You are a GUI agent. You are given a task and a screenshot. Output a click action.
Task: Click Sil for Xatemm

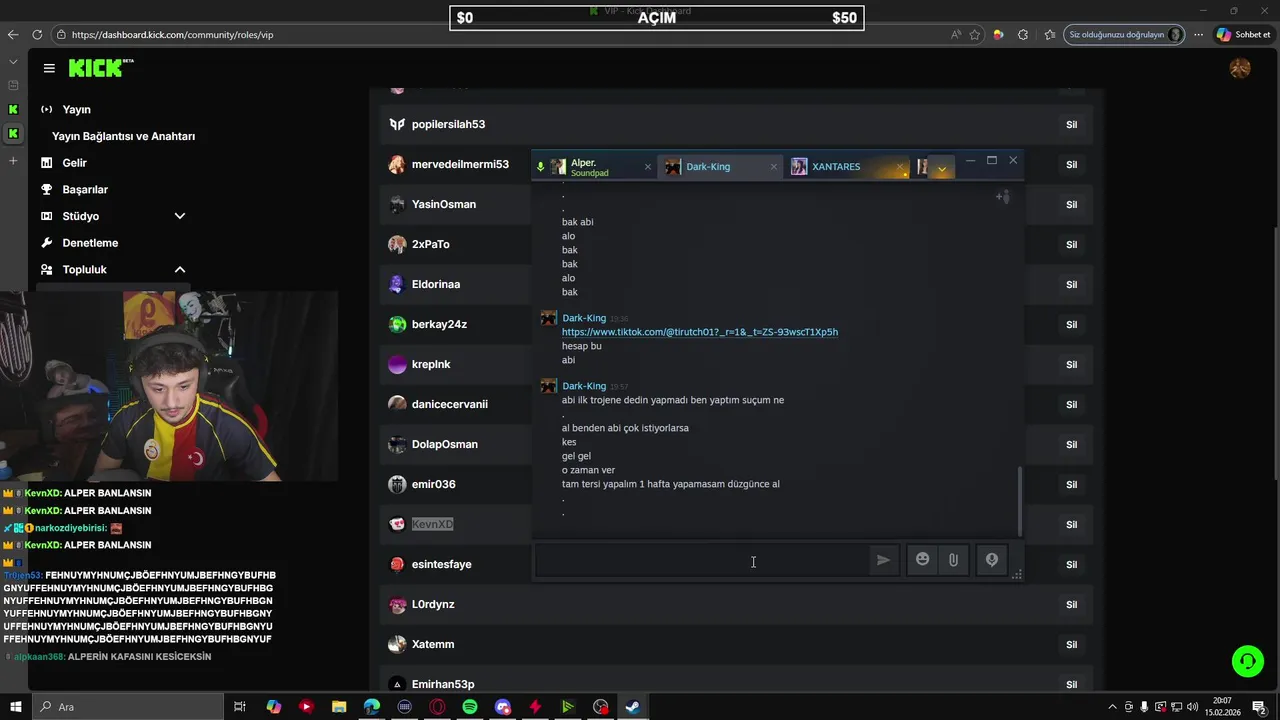click(1071, 645)
